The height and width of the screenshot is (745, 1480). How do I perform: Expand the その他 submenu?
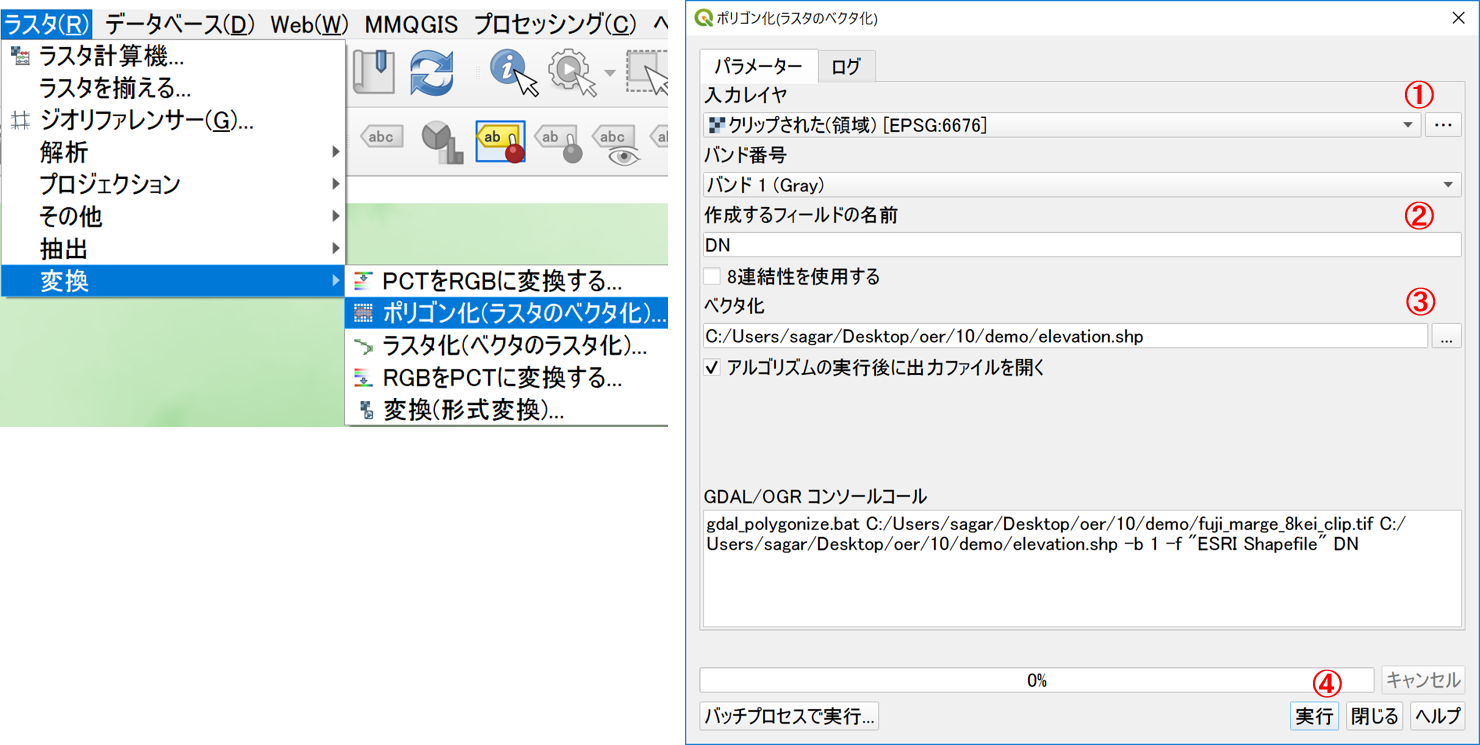[x=174, y=217]
